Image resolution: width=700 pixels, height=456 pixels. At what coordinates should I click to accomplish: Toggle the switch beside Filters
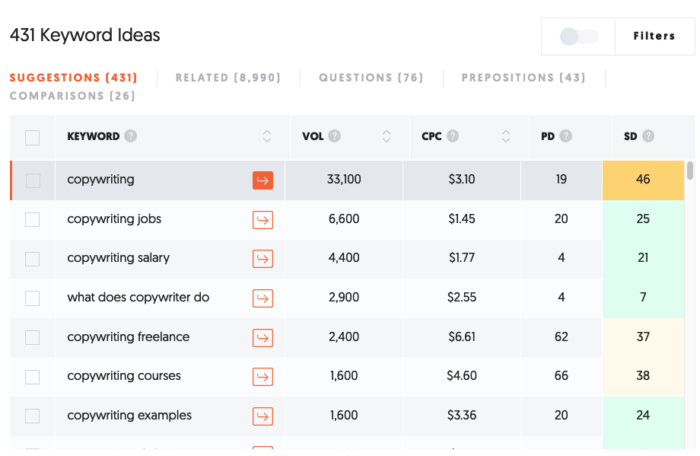coord(578,36)
